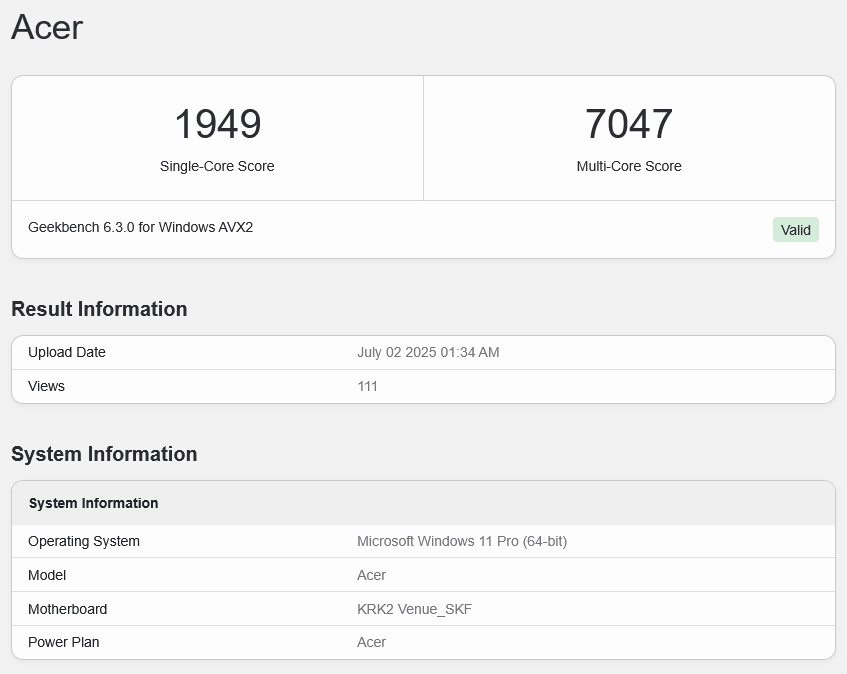Image resolution: width=847 pixels, height=674 pixels.
Task: Select the Power Plan row
Action: pos(63,642)
